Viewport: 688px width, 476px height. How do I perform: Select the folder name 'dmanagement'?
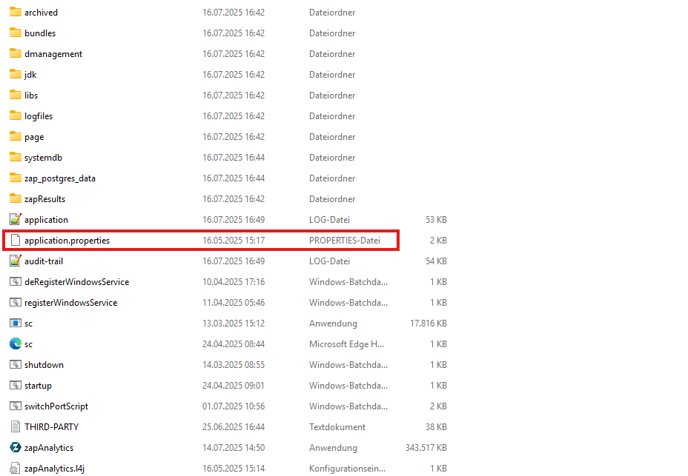click(x=54, y=54)
